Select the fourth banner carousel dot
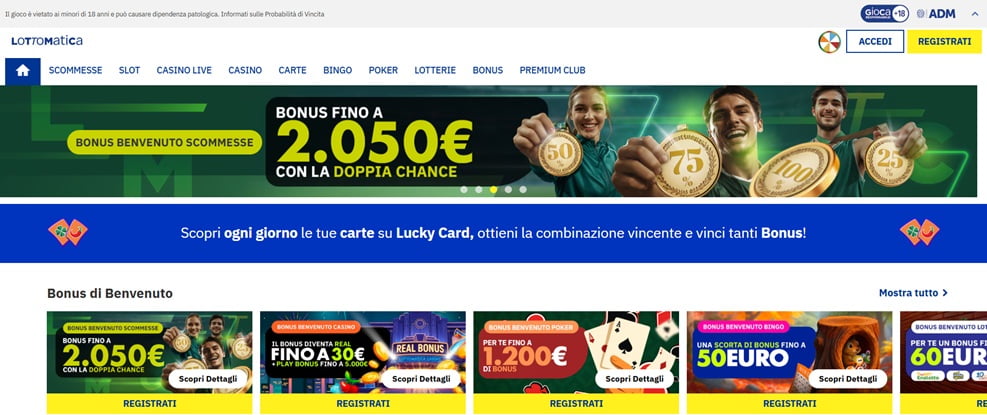987x415 pixels. pos(508,189)
